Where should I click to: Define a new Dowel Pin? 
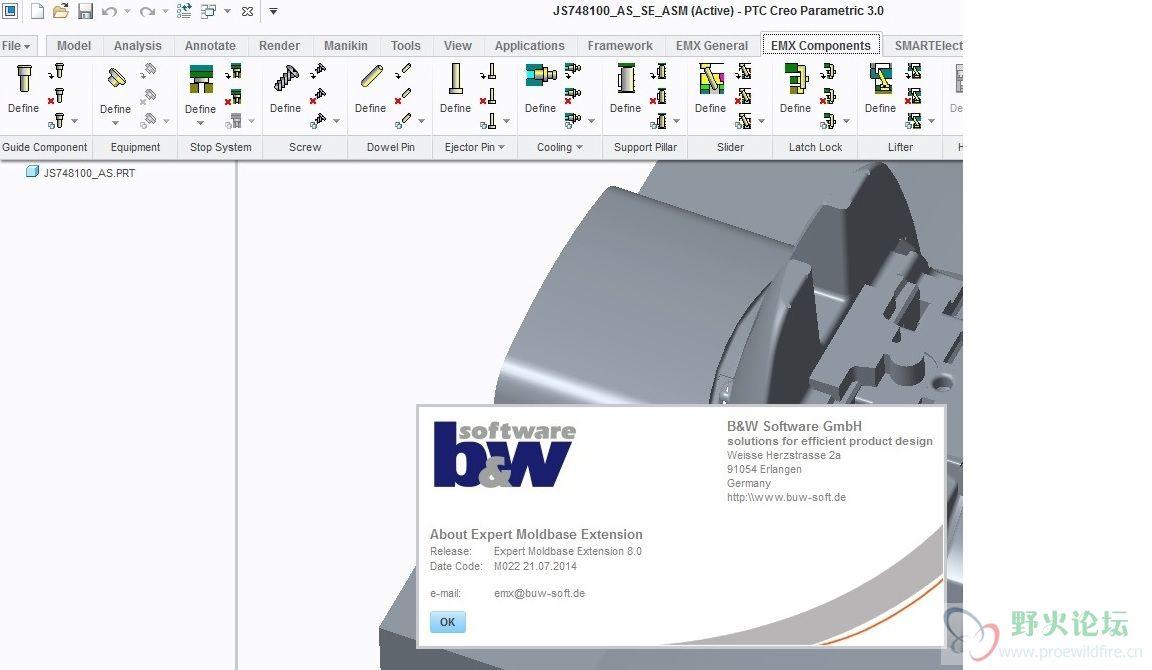[370, 88]
